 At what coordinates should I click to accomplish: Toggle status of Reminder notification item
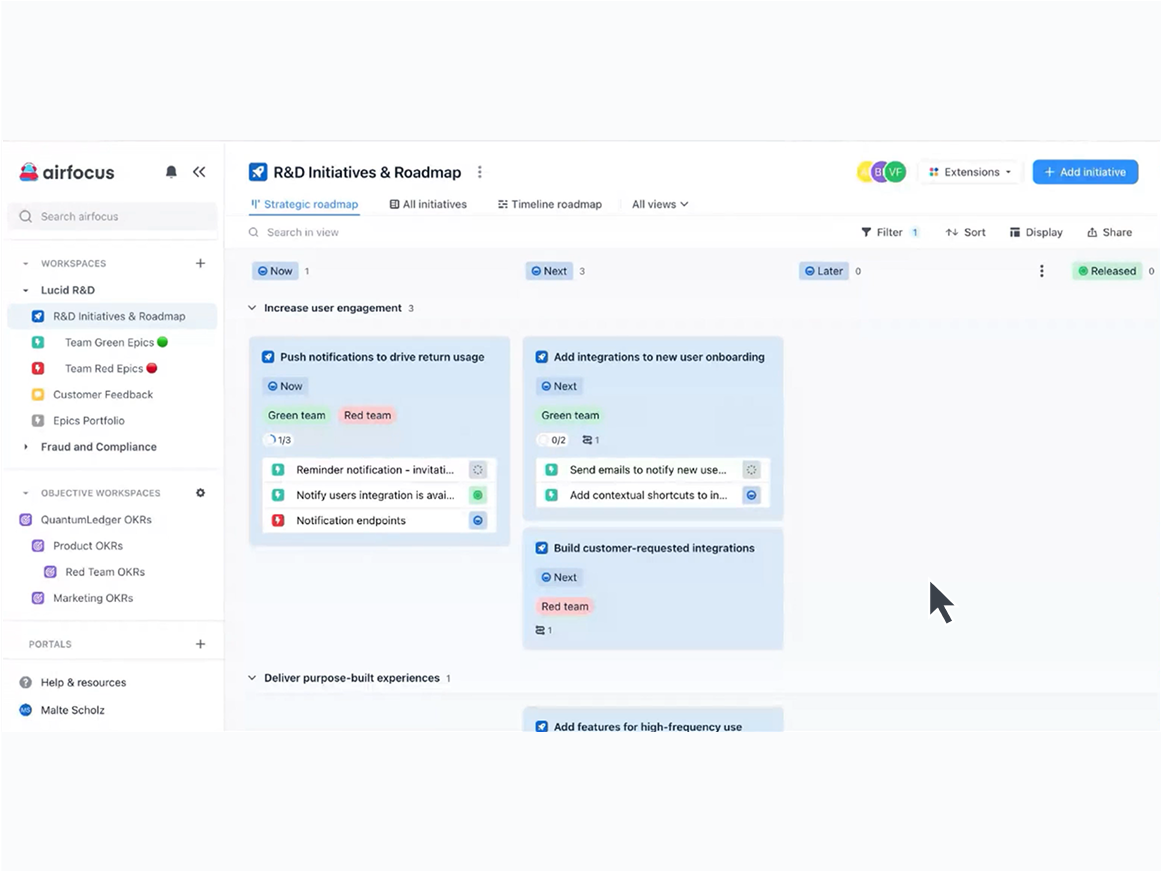(x=478, y=470)
